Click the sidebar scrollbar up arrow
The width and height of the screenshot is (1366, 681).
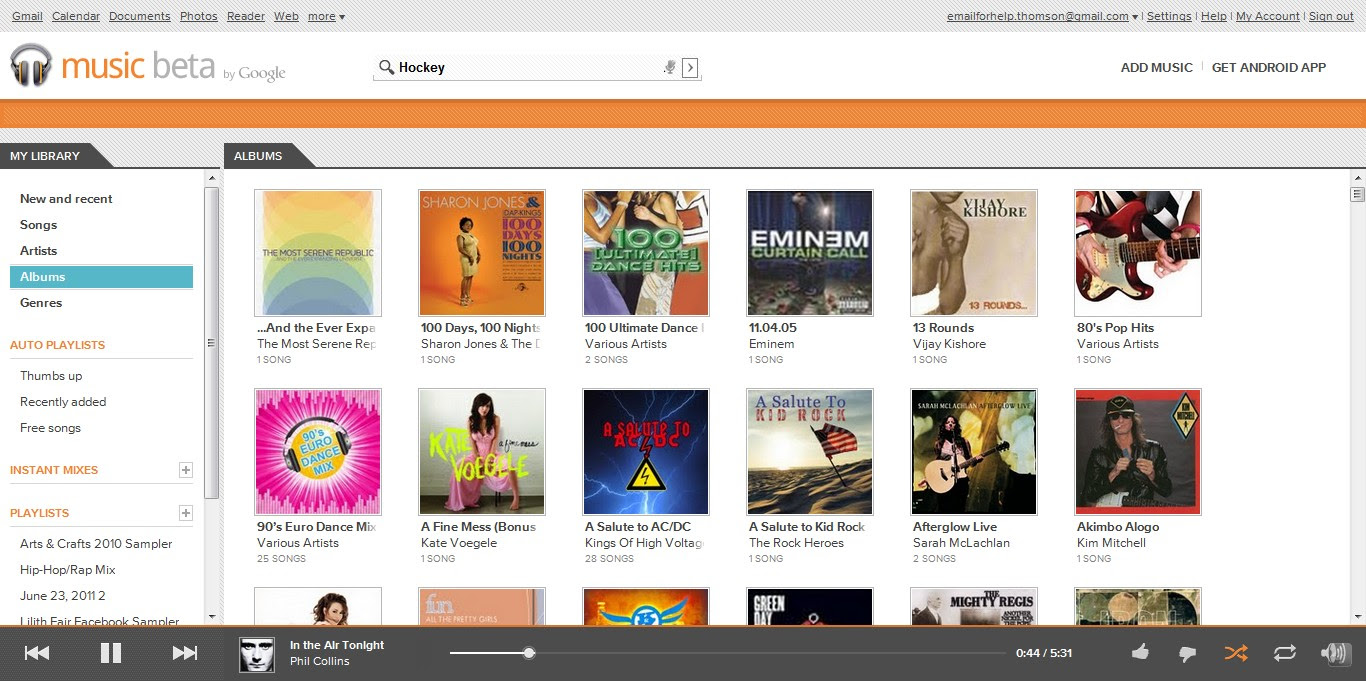pyautogui.click(x=211, y=179)
